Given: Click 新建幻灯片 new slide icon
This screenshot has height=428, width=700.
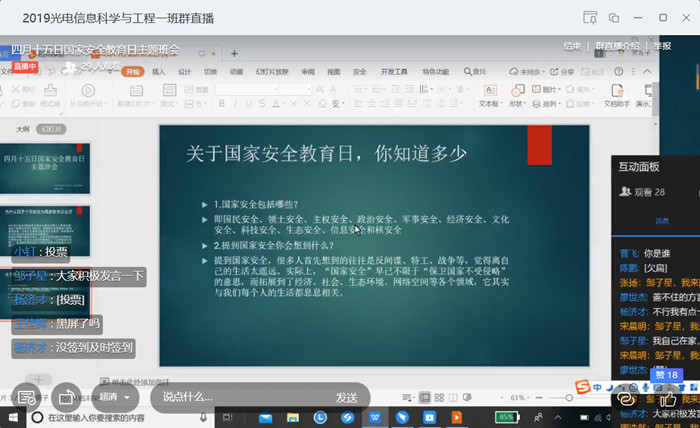Looking at the screenshot, I should pos(136,91).
